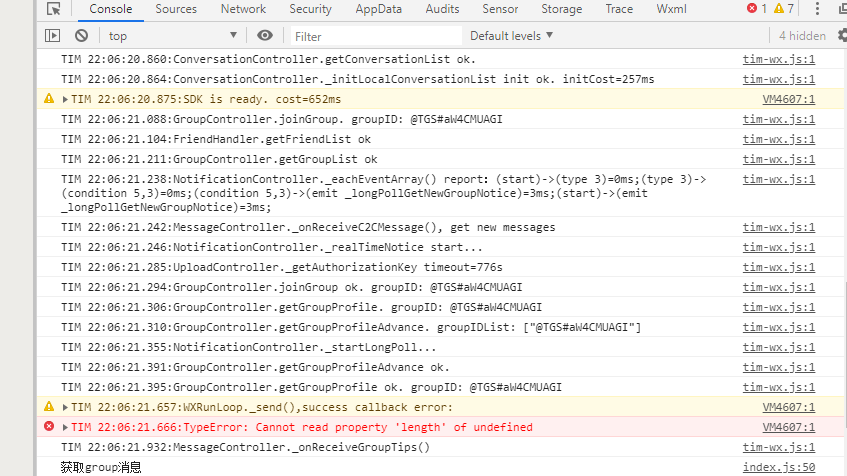Open tim-wx.js:1 link for getGroupList ok
Screen dimensions: 847x476
[778, 159]
